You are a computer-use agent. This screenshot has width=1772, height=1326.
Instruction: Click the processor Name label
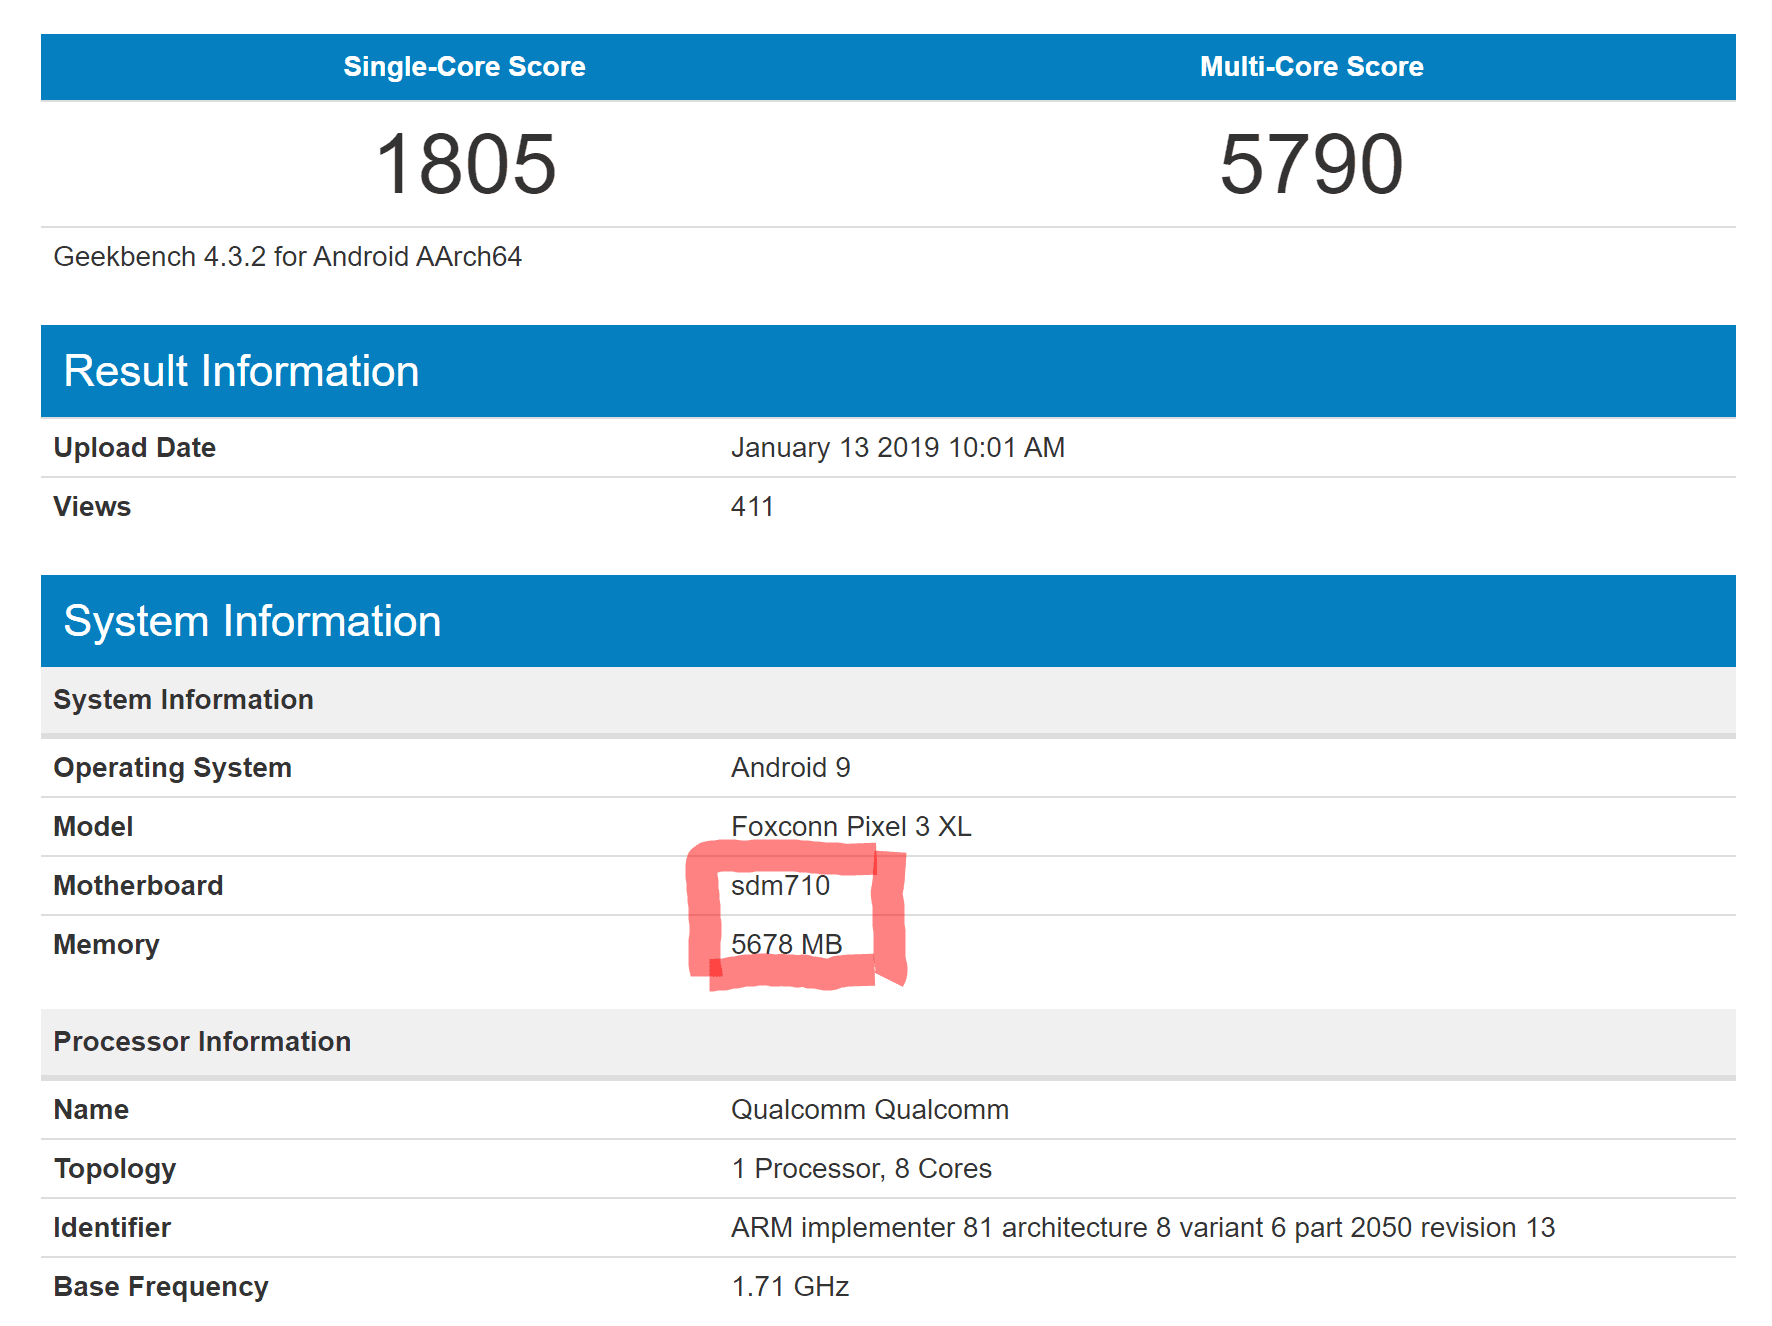tap(91, 1110)
